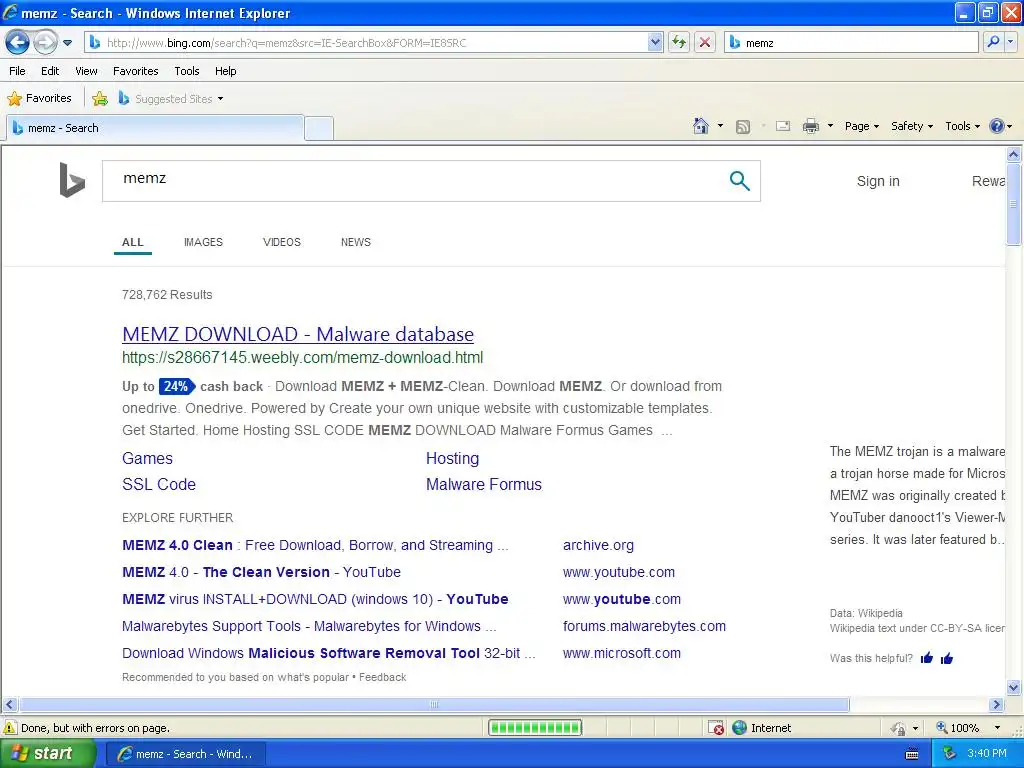1024x768 pixels.
Task: Click the Refresh page icon
Action: pos(679,43)
